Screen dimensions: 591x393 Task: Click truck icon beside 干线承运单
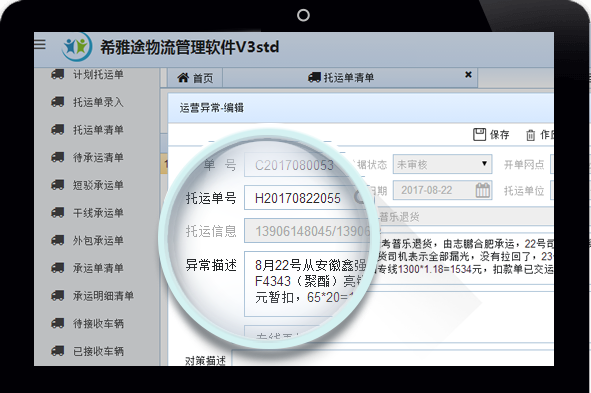tap(58, 213)
